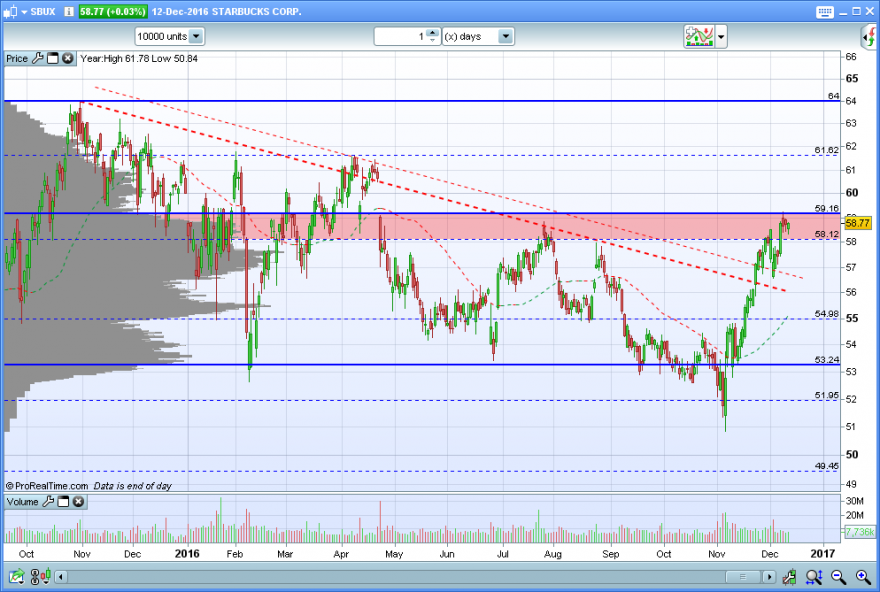880x592 pixels.
Task: Toggle Volume panel maximize icon
Action: (63, 501)
